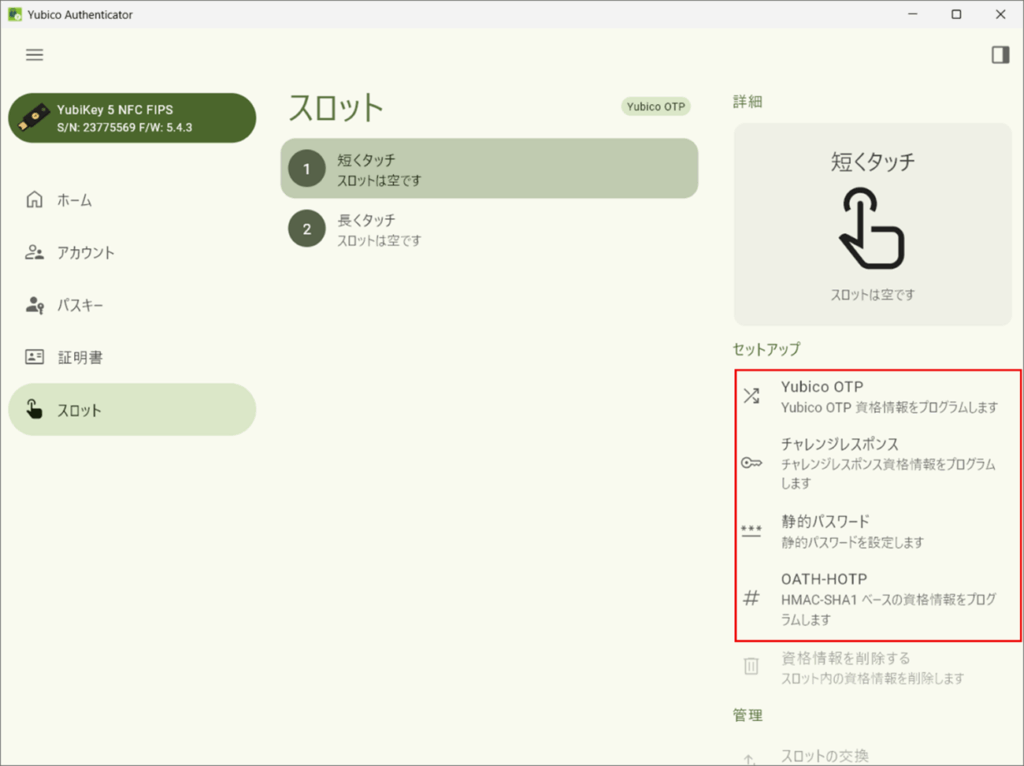The width and height of the screenshot is (1024, 766).
Task: Click the スロット page title
Action: coord(336,108)
